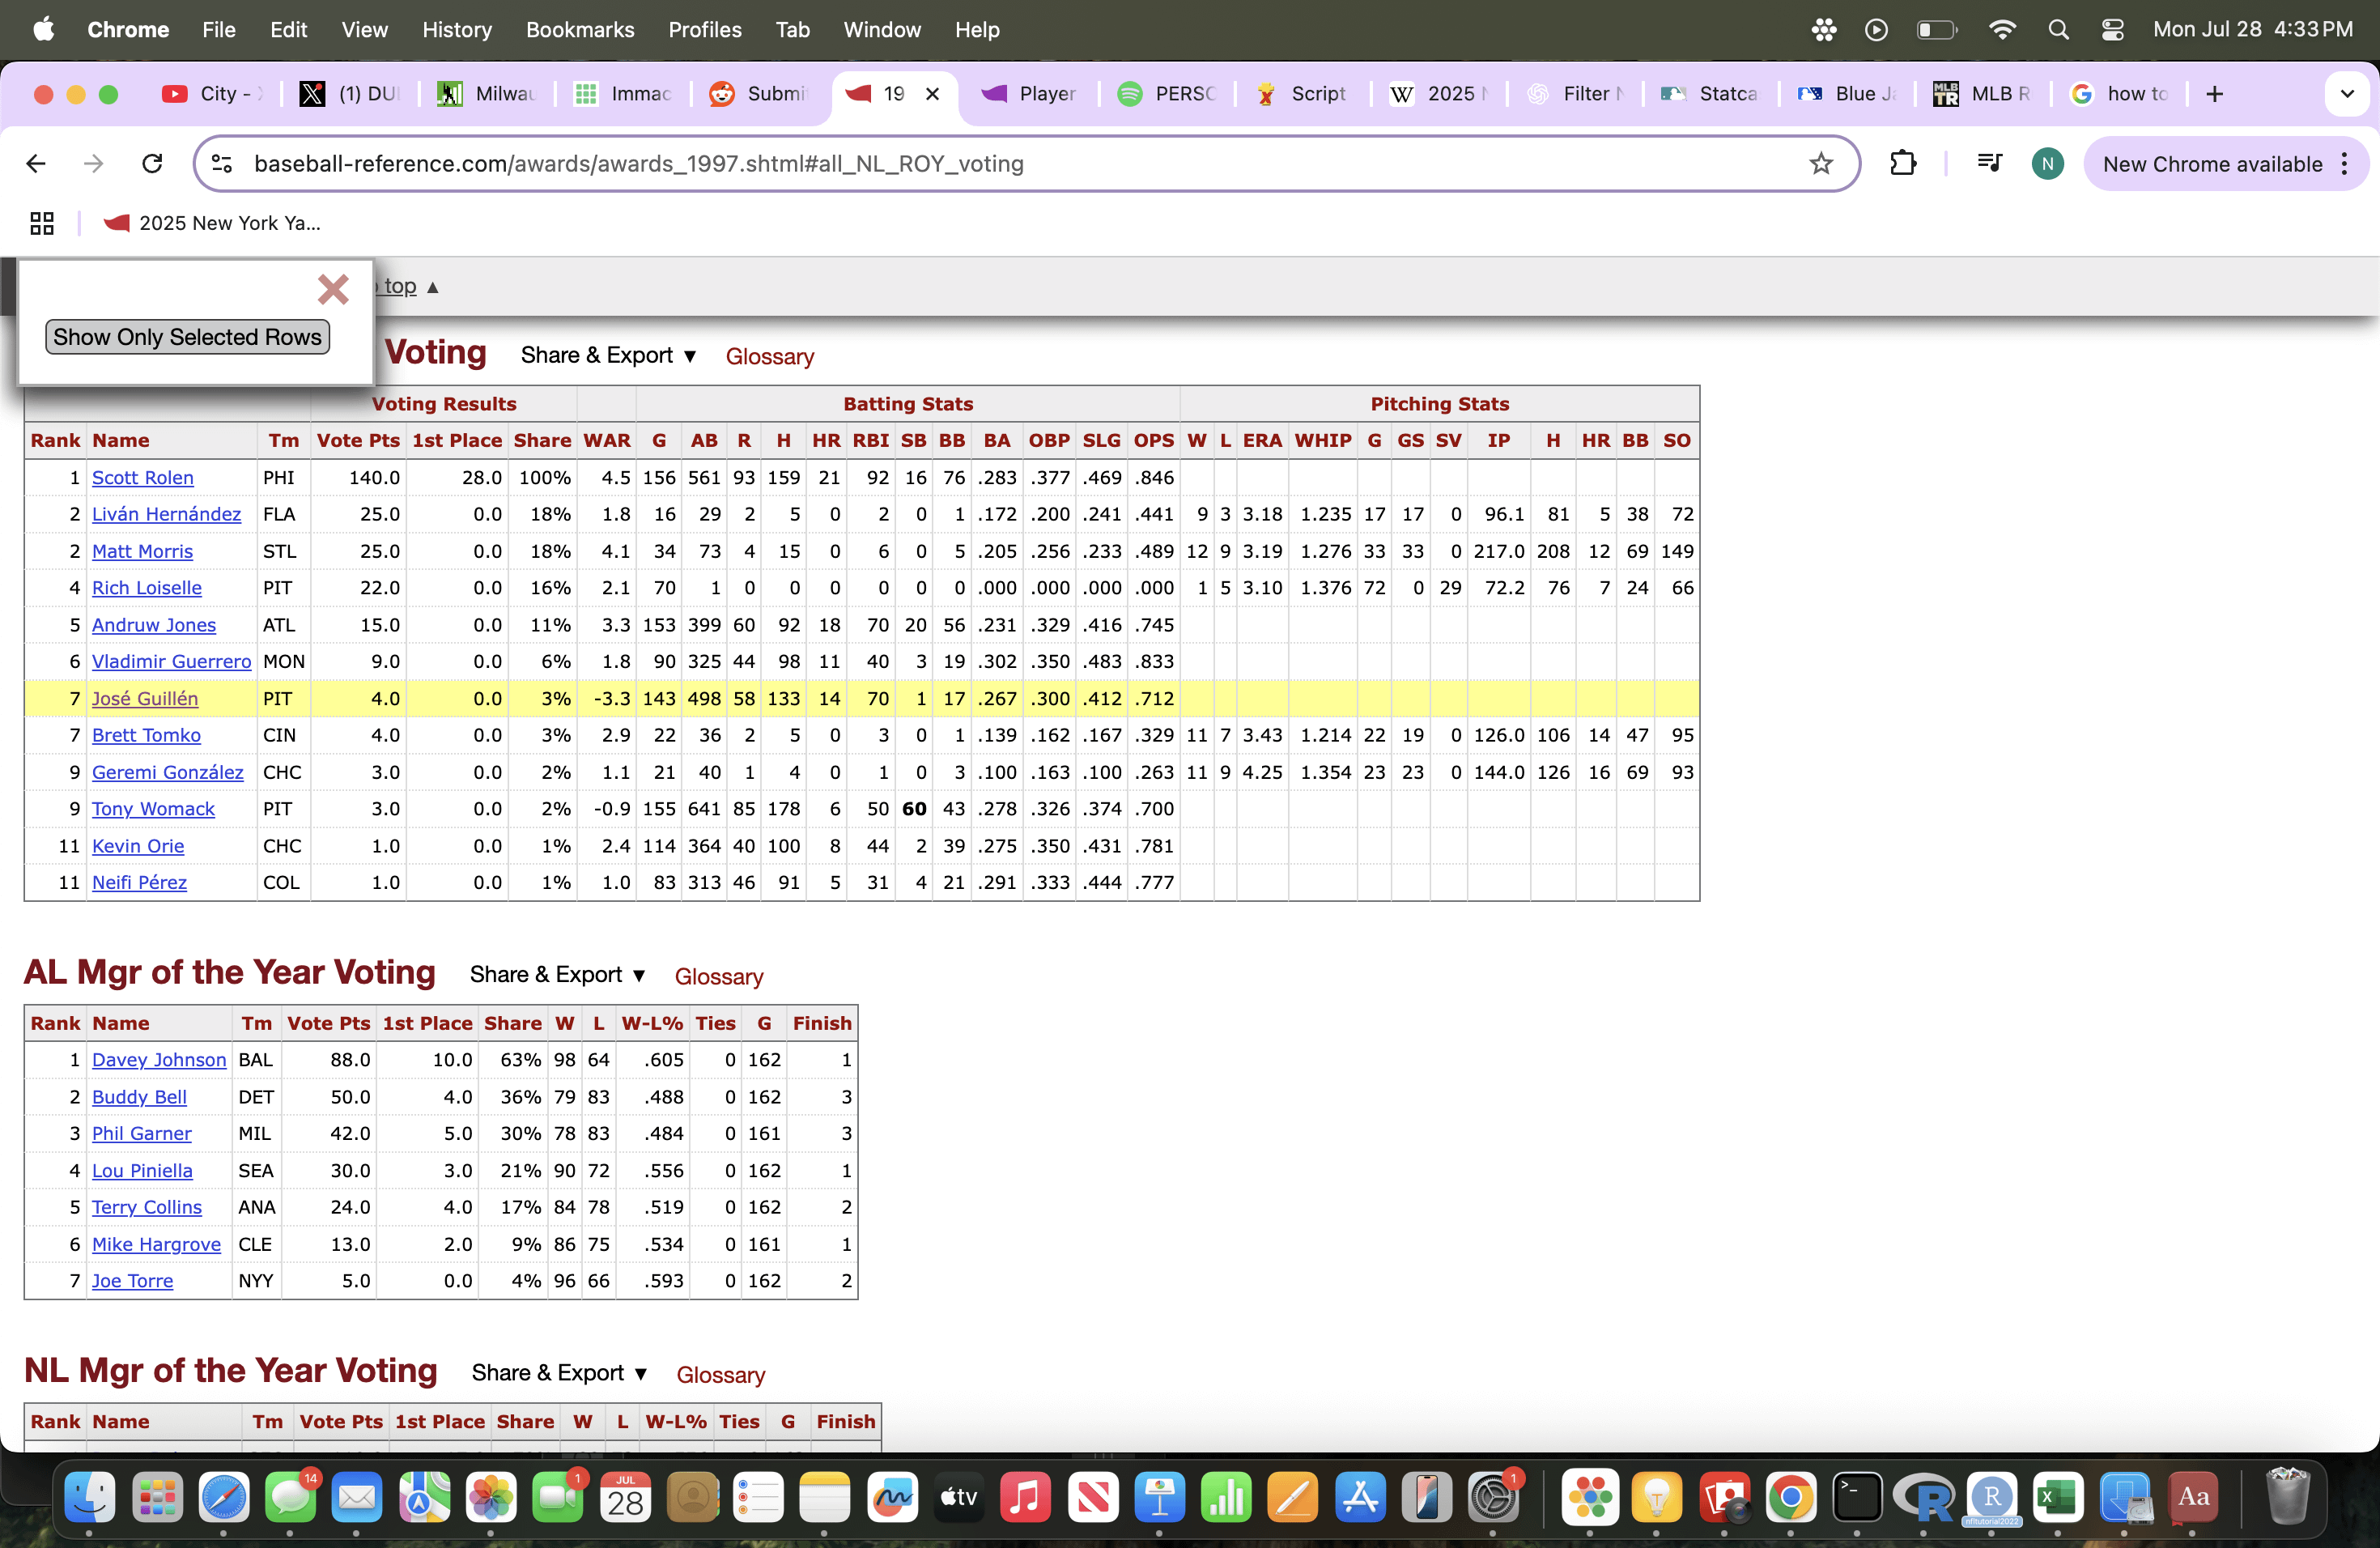
Task: Sort table by the WAR column header
Action: pyautogui.click(x=606, y=441)
